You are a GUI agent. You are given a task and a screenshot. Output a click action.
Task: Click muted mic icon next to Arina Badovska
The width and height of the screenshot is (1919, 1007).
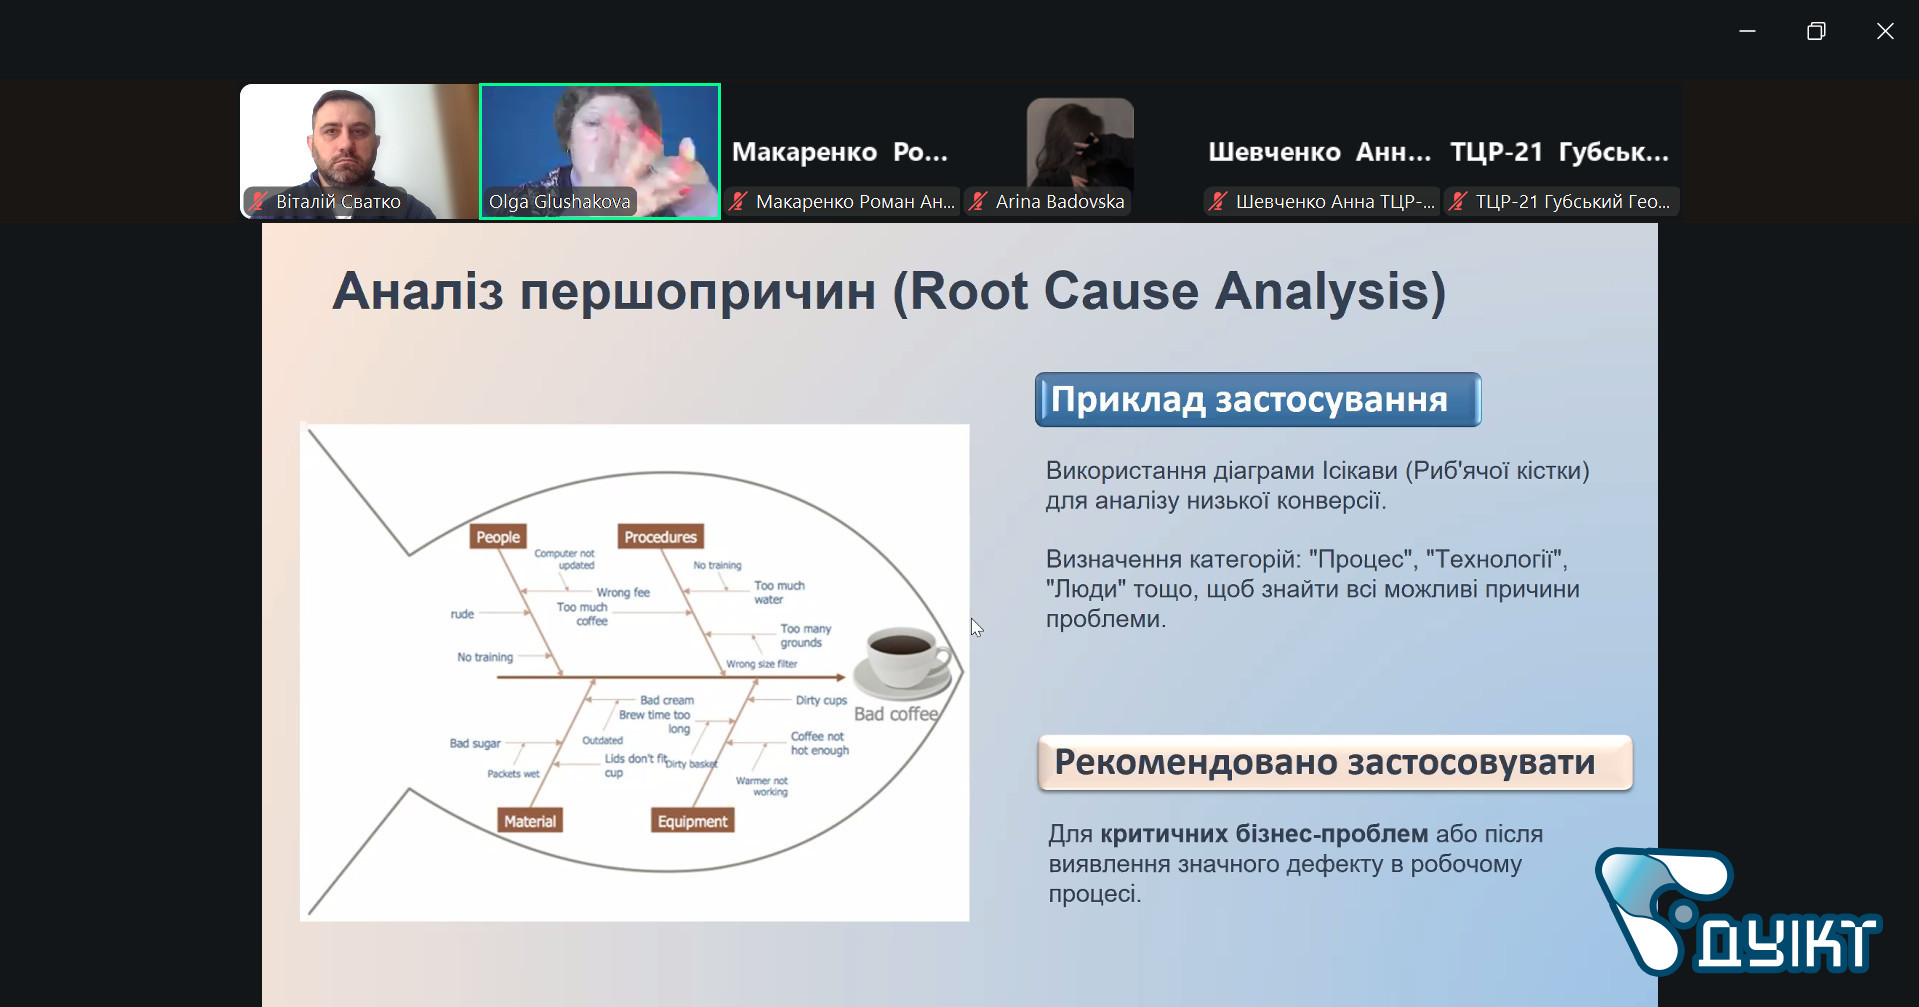(x=979, y=201)
